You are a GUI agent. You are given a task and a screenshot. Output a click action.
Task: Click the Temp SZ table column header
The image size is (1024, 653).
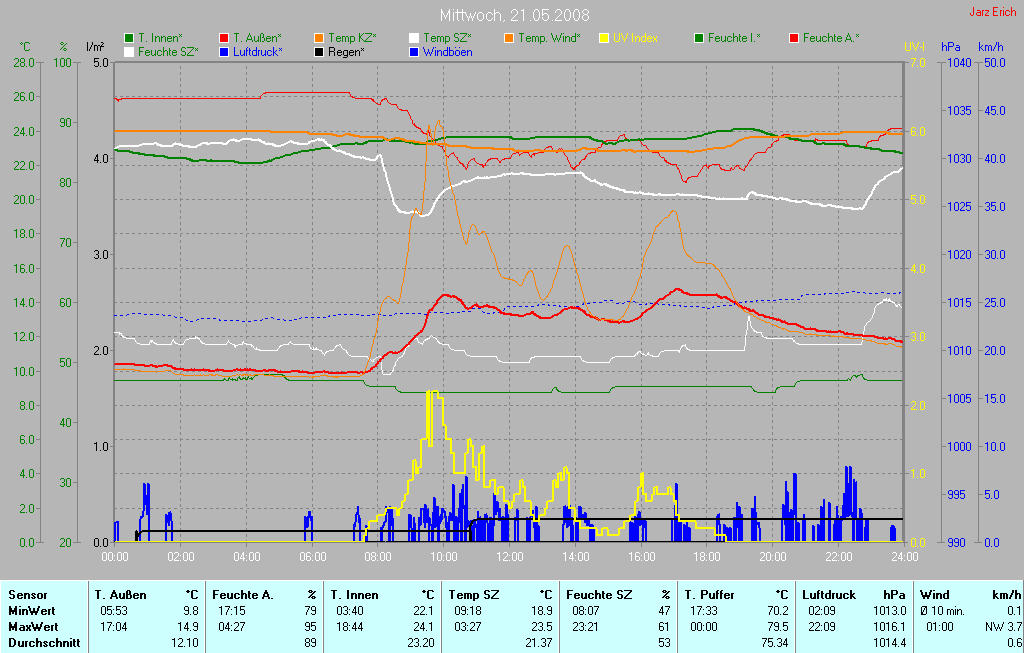coord(473,595)
